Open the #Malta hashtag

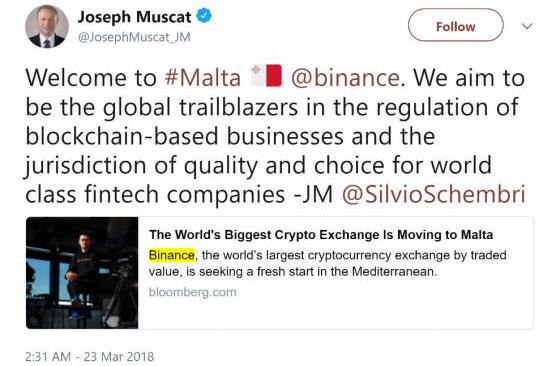202,77
